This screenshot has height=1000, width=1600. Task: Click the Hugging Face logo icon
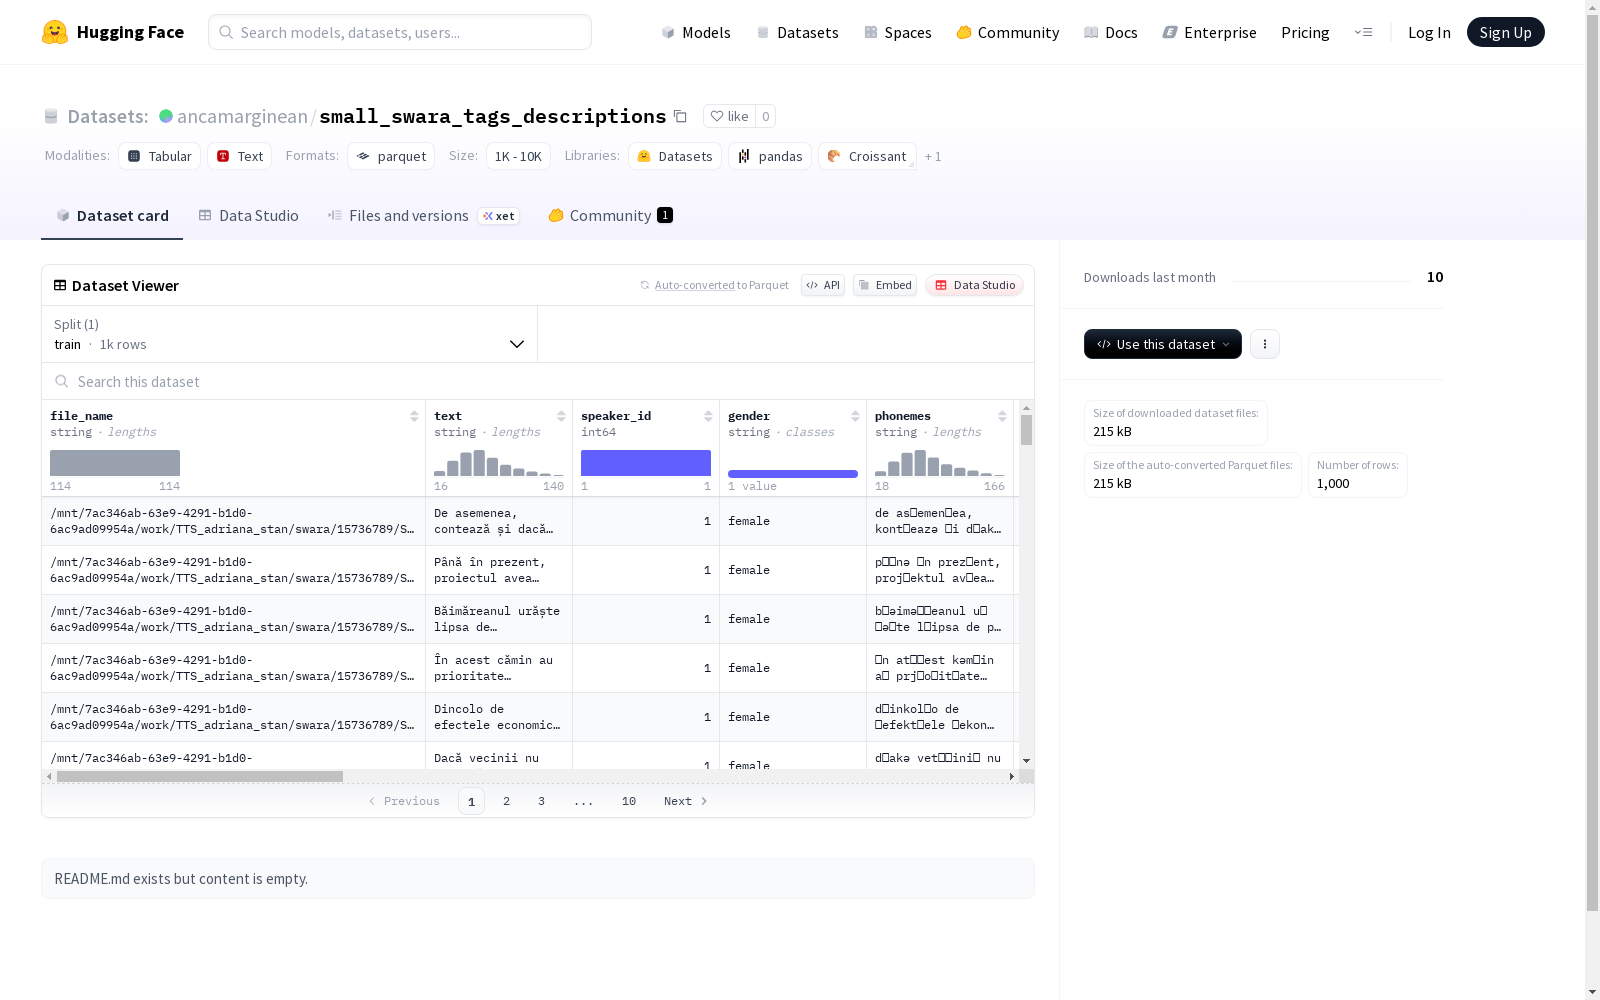click(x=55, y=32)
